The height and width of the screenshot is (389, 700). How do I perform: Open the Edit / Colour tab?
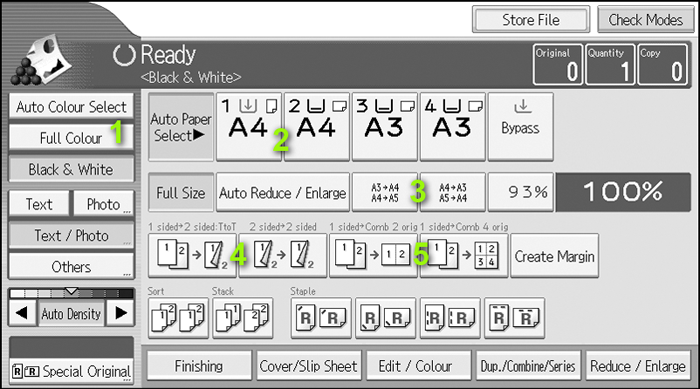[x=418, y=366]
